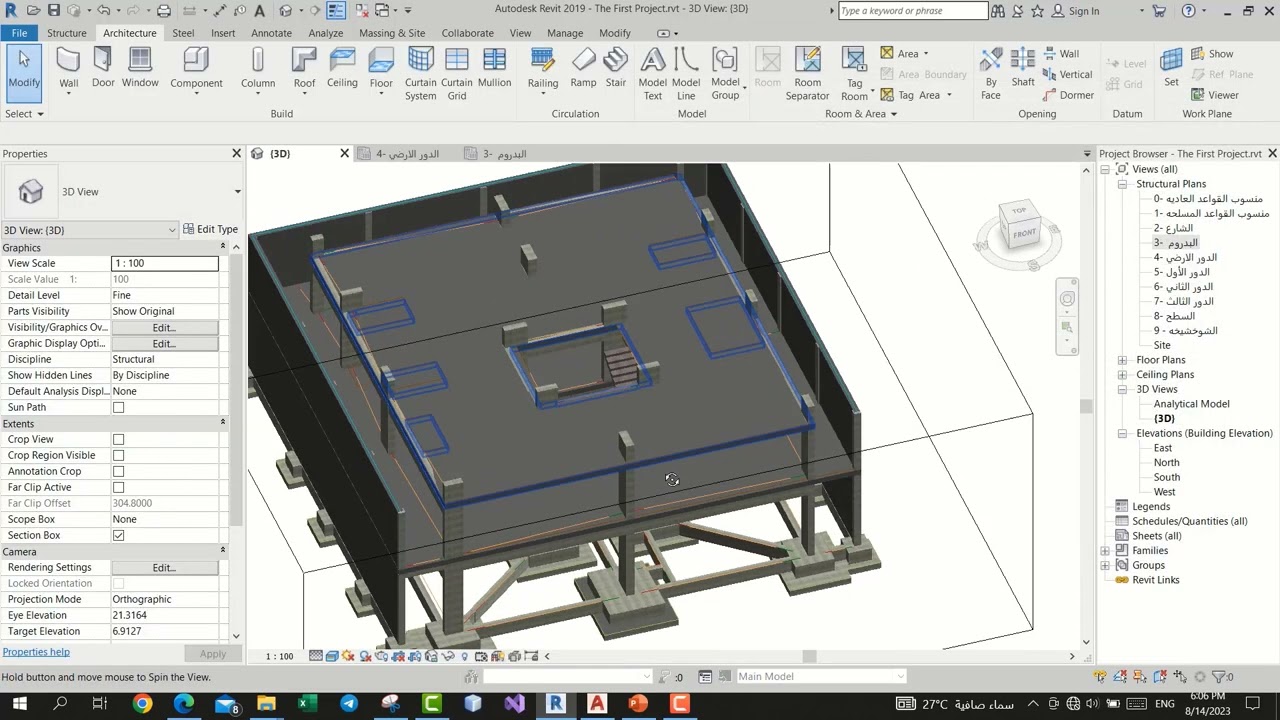1280x720 pixels.
Task: Select the Tag Room tool
Action: pos(854,74)
